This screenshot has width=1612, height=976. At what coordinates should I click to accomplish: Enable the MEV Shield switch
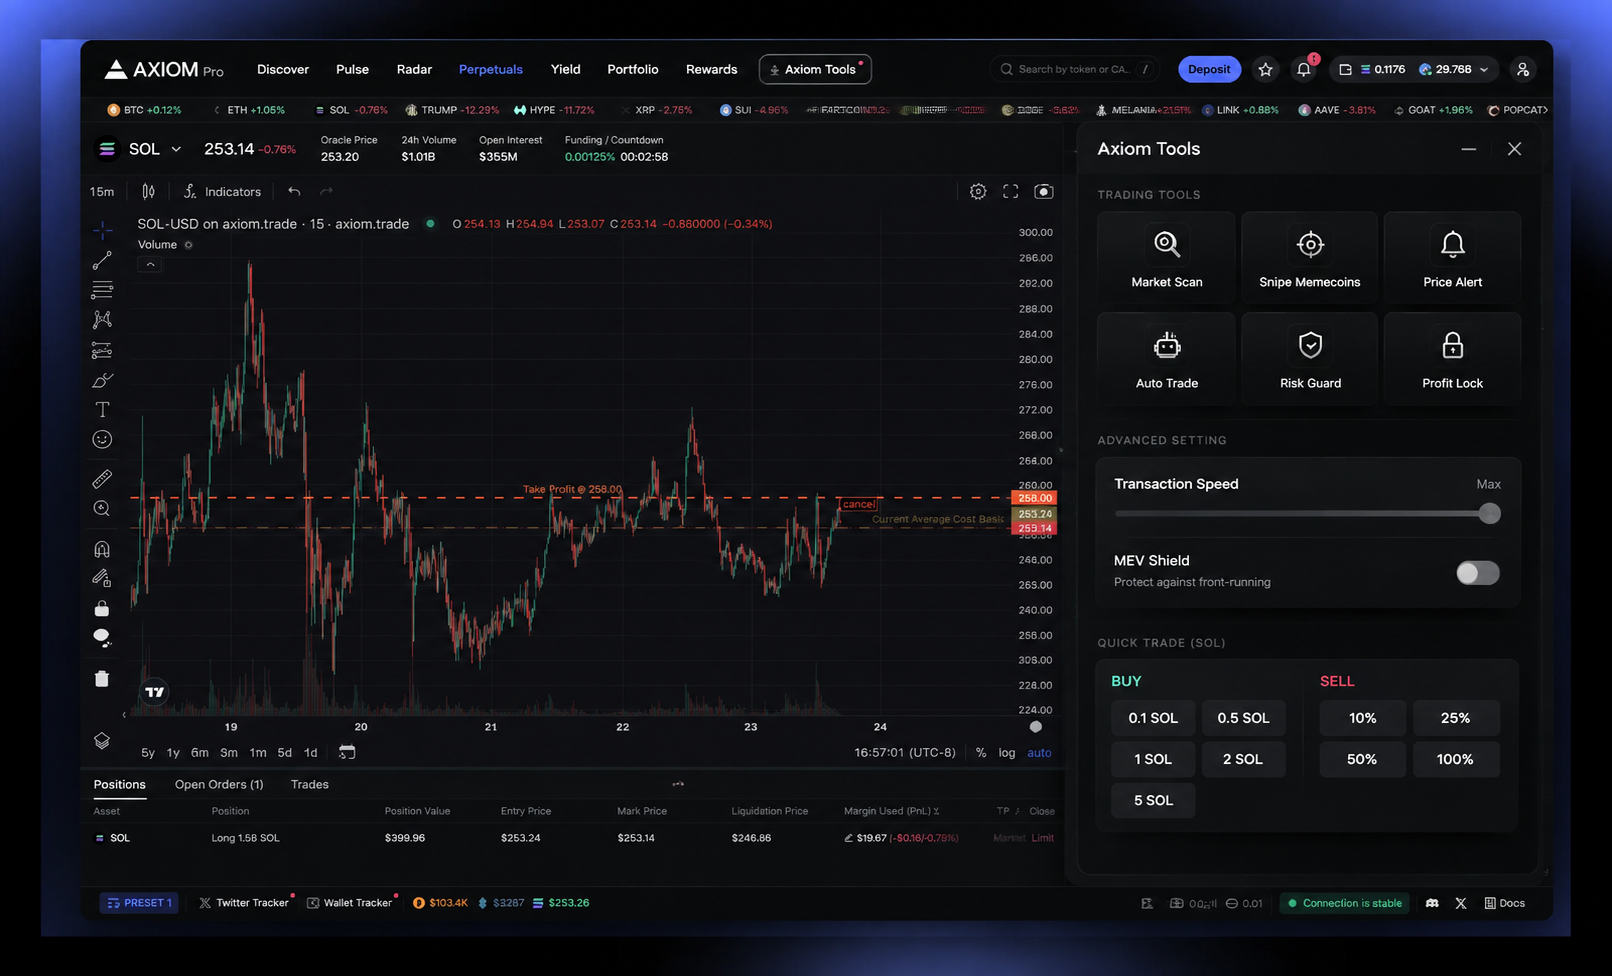click(1478, 573)
